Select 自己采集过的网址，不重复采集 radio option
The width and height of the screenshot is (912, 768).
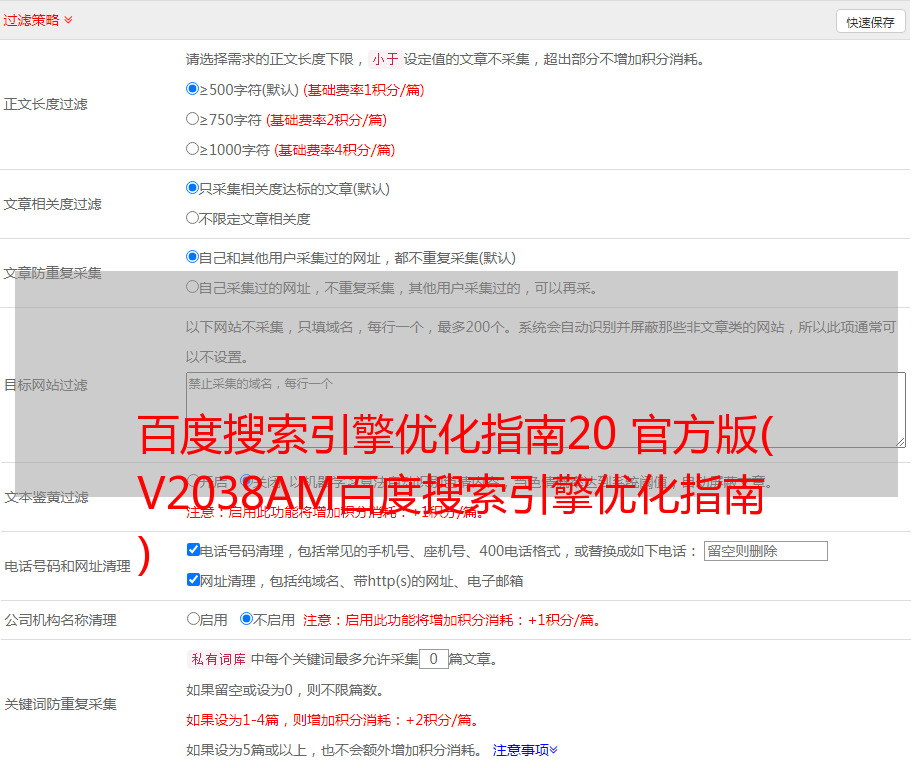click(193, 287)
